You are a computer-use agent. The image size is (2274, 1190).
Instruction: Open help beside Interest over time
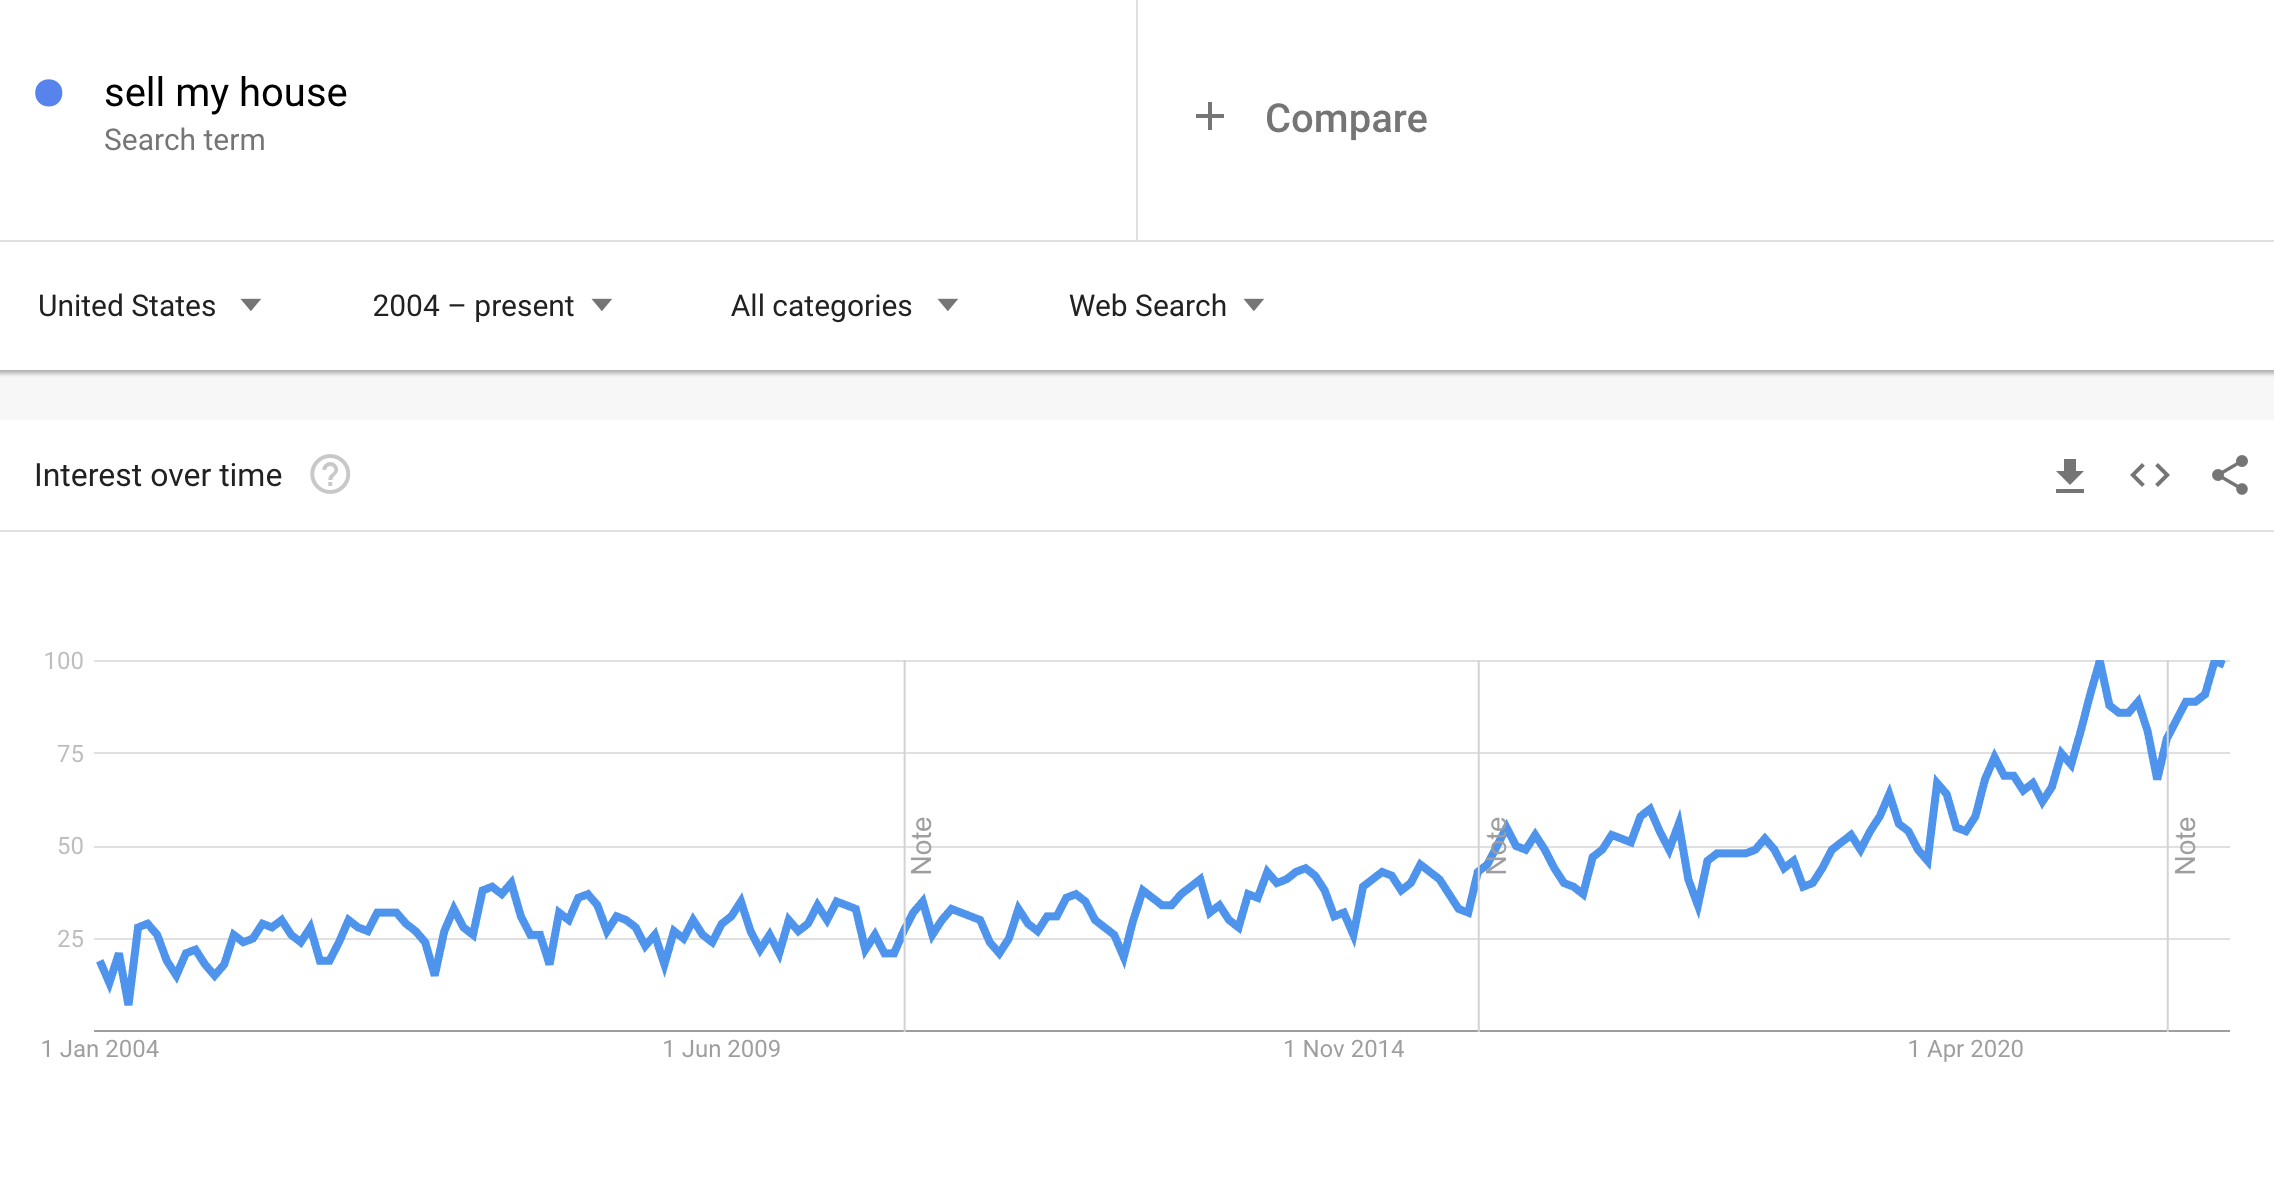click(x=330, y=475)
